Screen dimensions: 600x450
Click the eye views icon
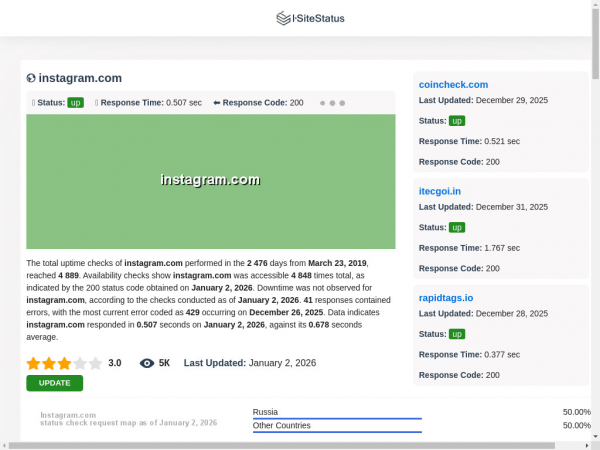(147, 363)
